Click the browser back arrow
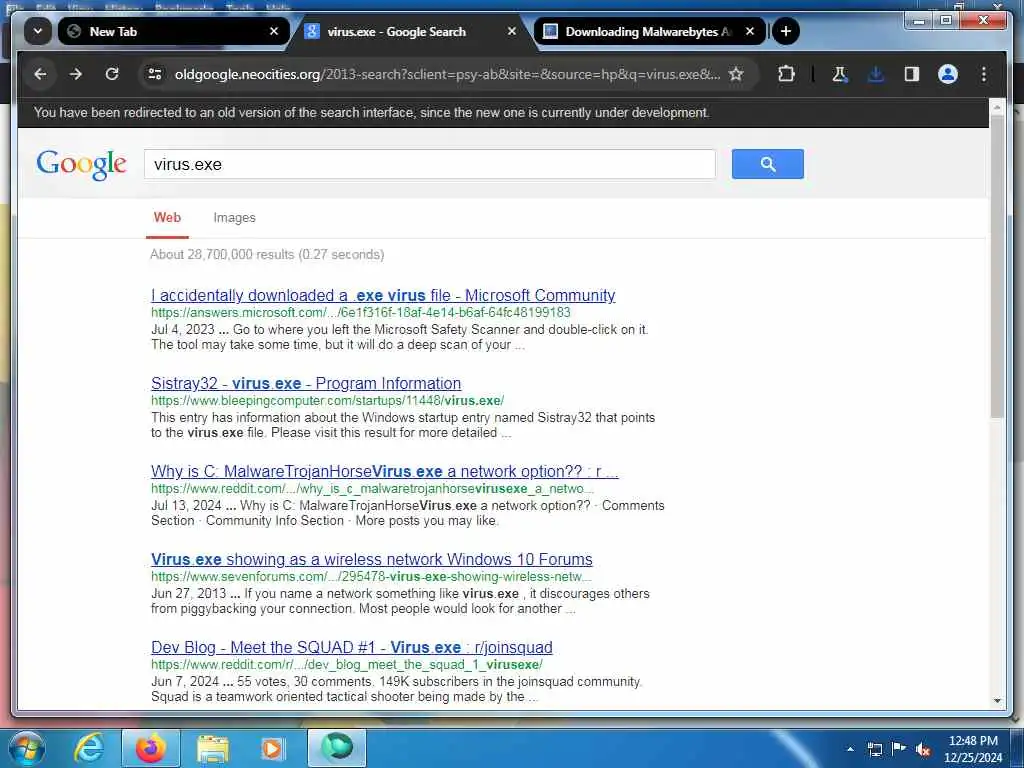Viewport: 1024px width, 768px height. point(40,74)
